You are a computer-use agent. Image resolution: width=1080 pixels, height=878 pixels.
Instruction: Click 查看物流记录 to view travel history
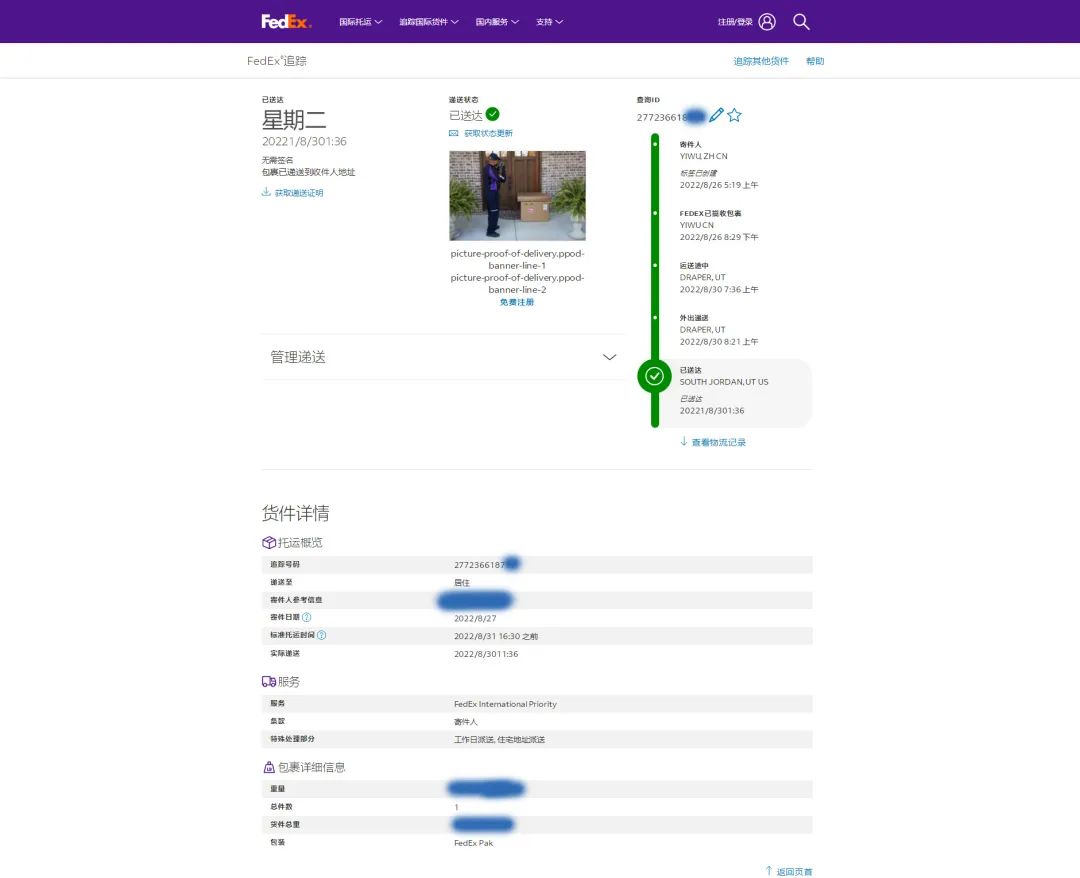(x=718, y=442)
